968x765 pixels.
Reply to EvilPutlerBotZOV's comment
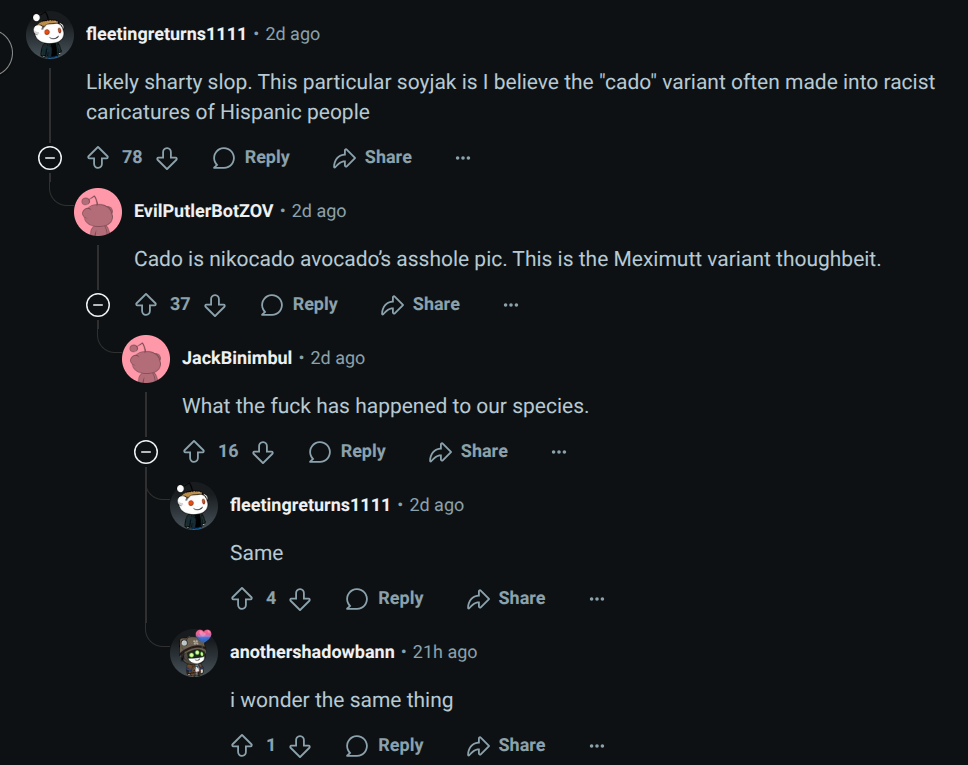(298, 304)
